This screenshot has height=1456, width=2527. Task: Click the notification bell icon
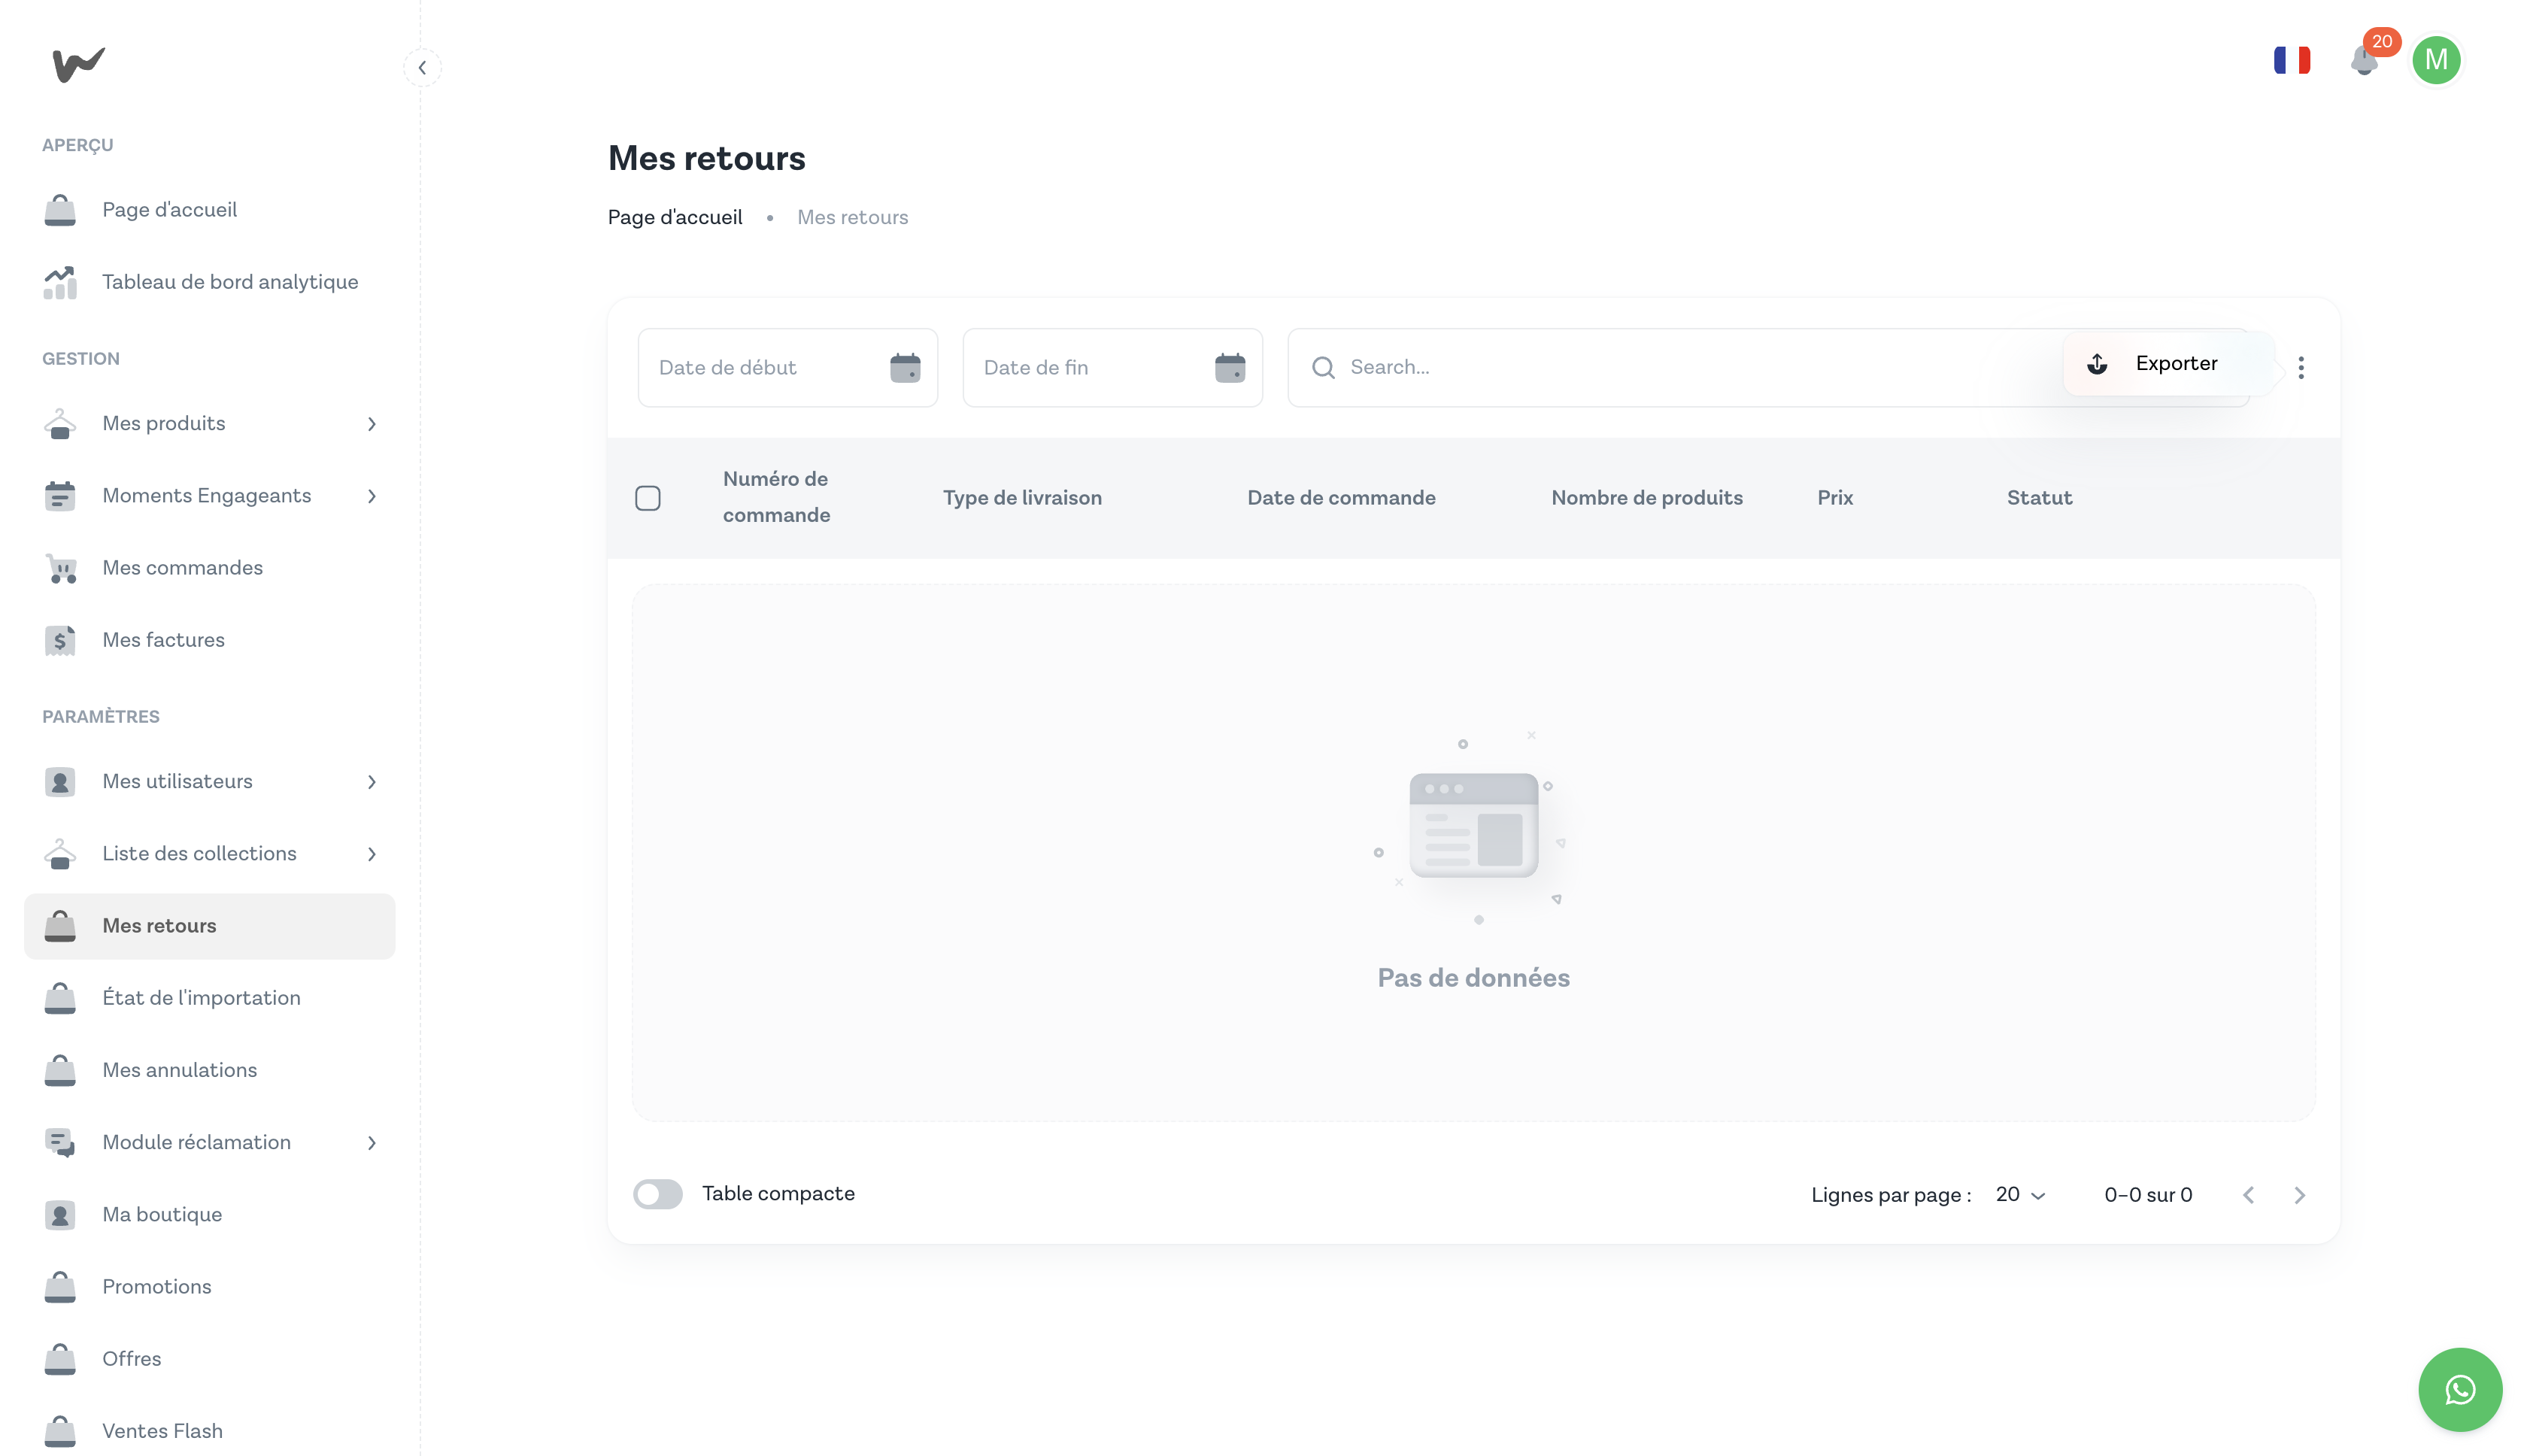[x=2363, y=61]
